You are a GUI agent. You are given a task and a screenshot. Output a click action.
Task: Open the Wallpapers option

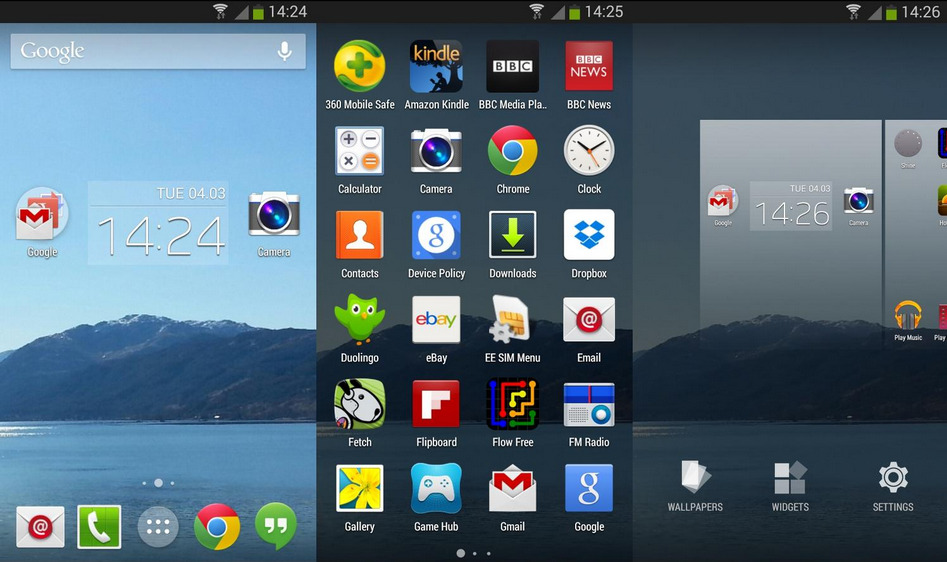coord(695,486)
